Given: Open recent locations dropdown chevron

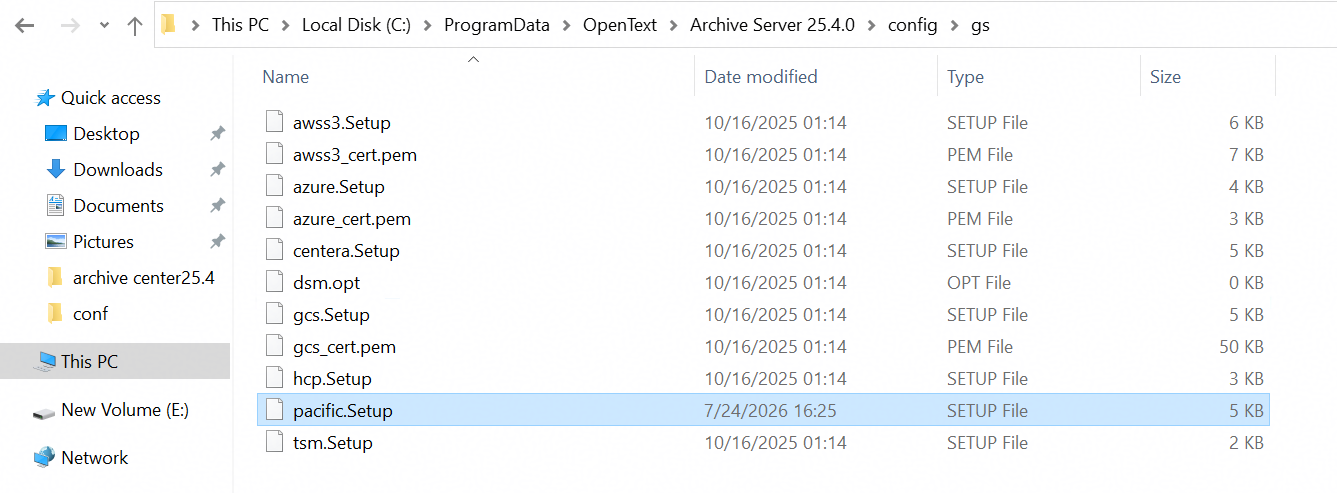Looking at the screenshot, I should (x=104, y=26).
